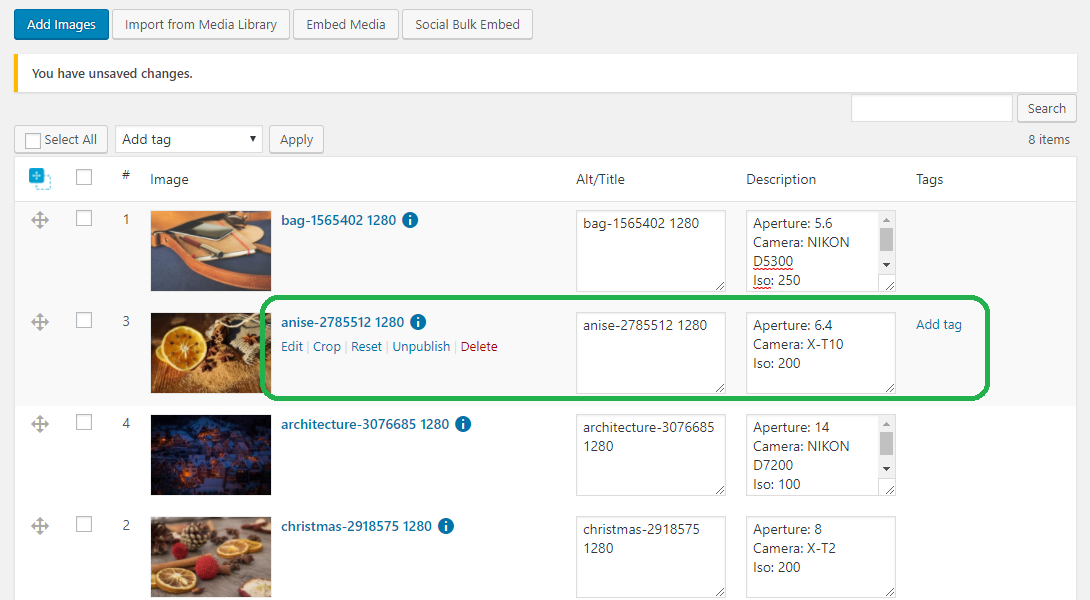Click the info icon next to bag-1565402 1280
The width and height of the screenshot is (1090, 600).
click(410, 220)
